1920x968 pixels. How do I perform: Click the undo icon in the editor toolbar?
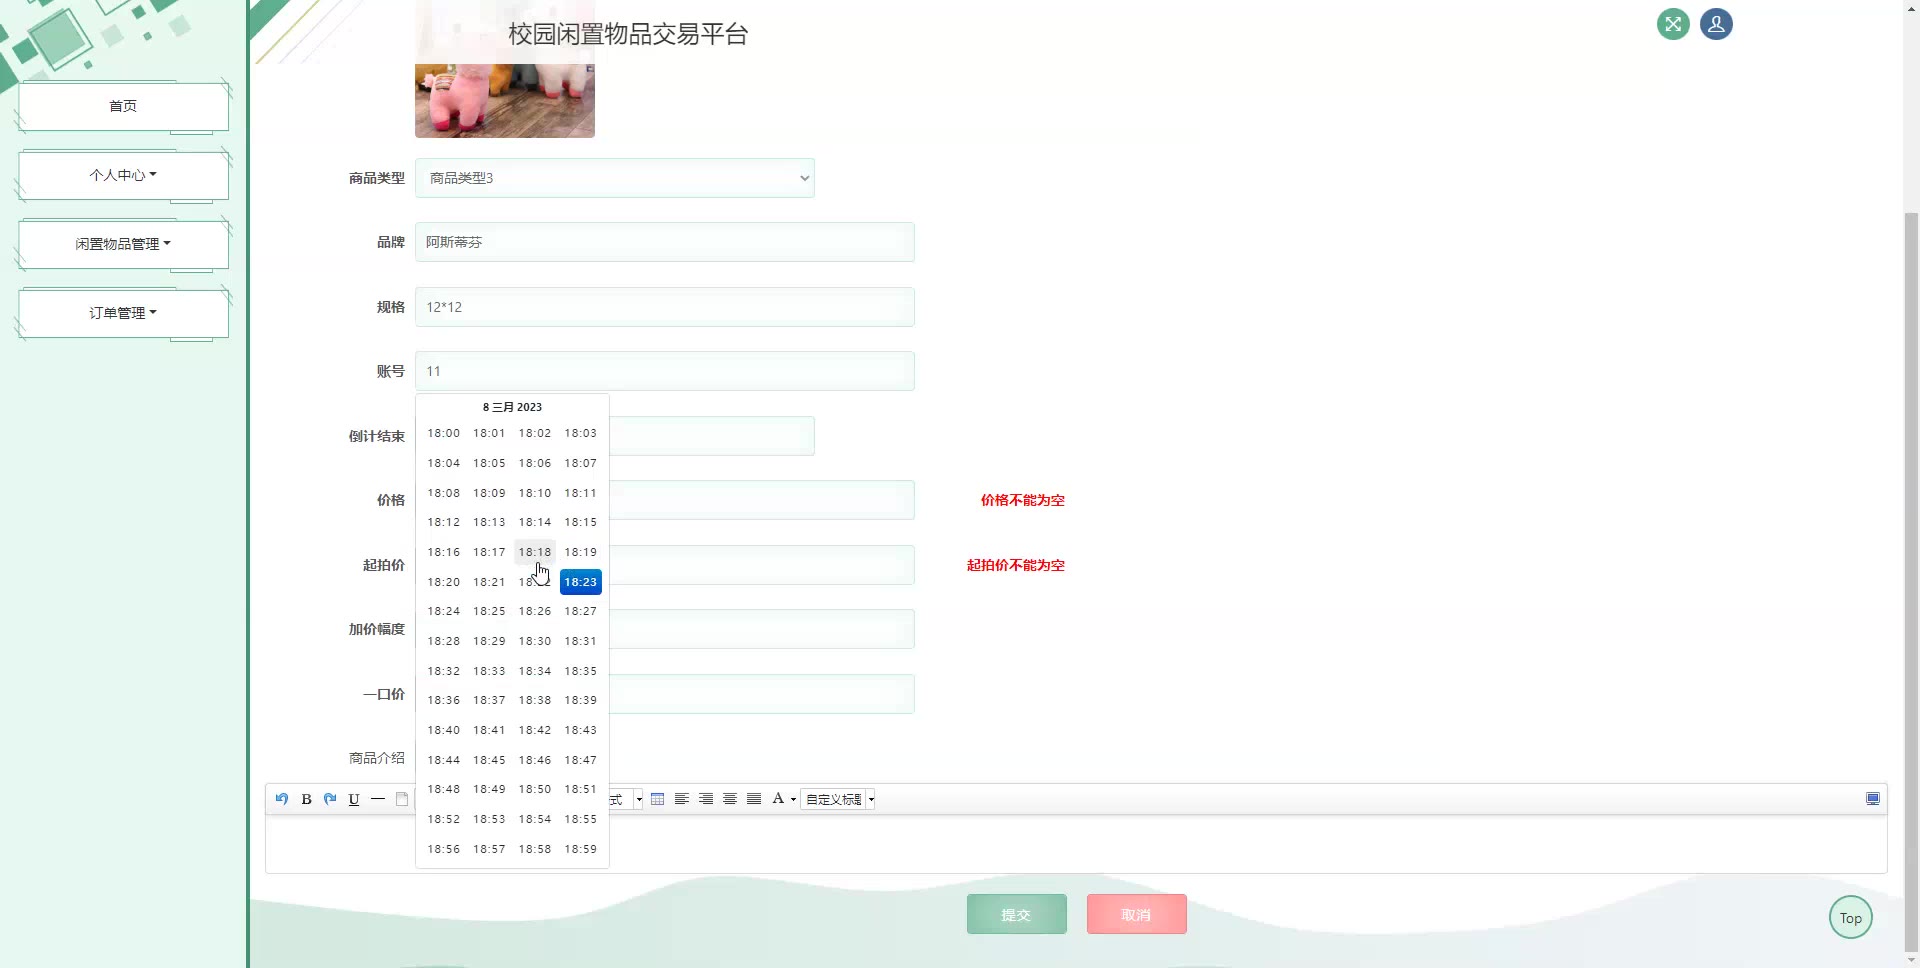tap(282, 799)
